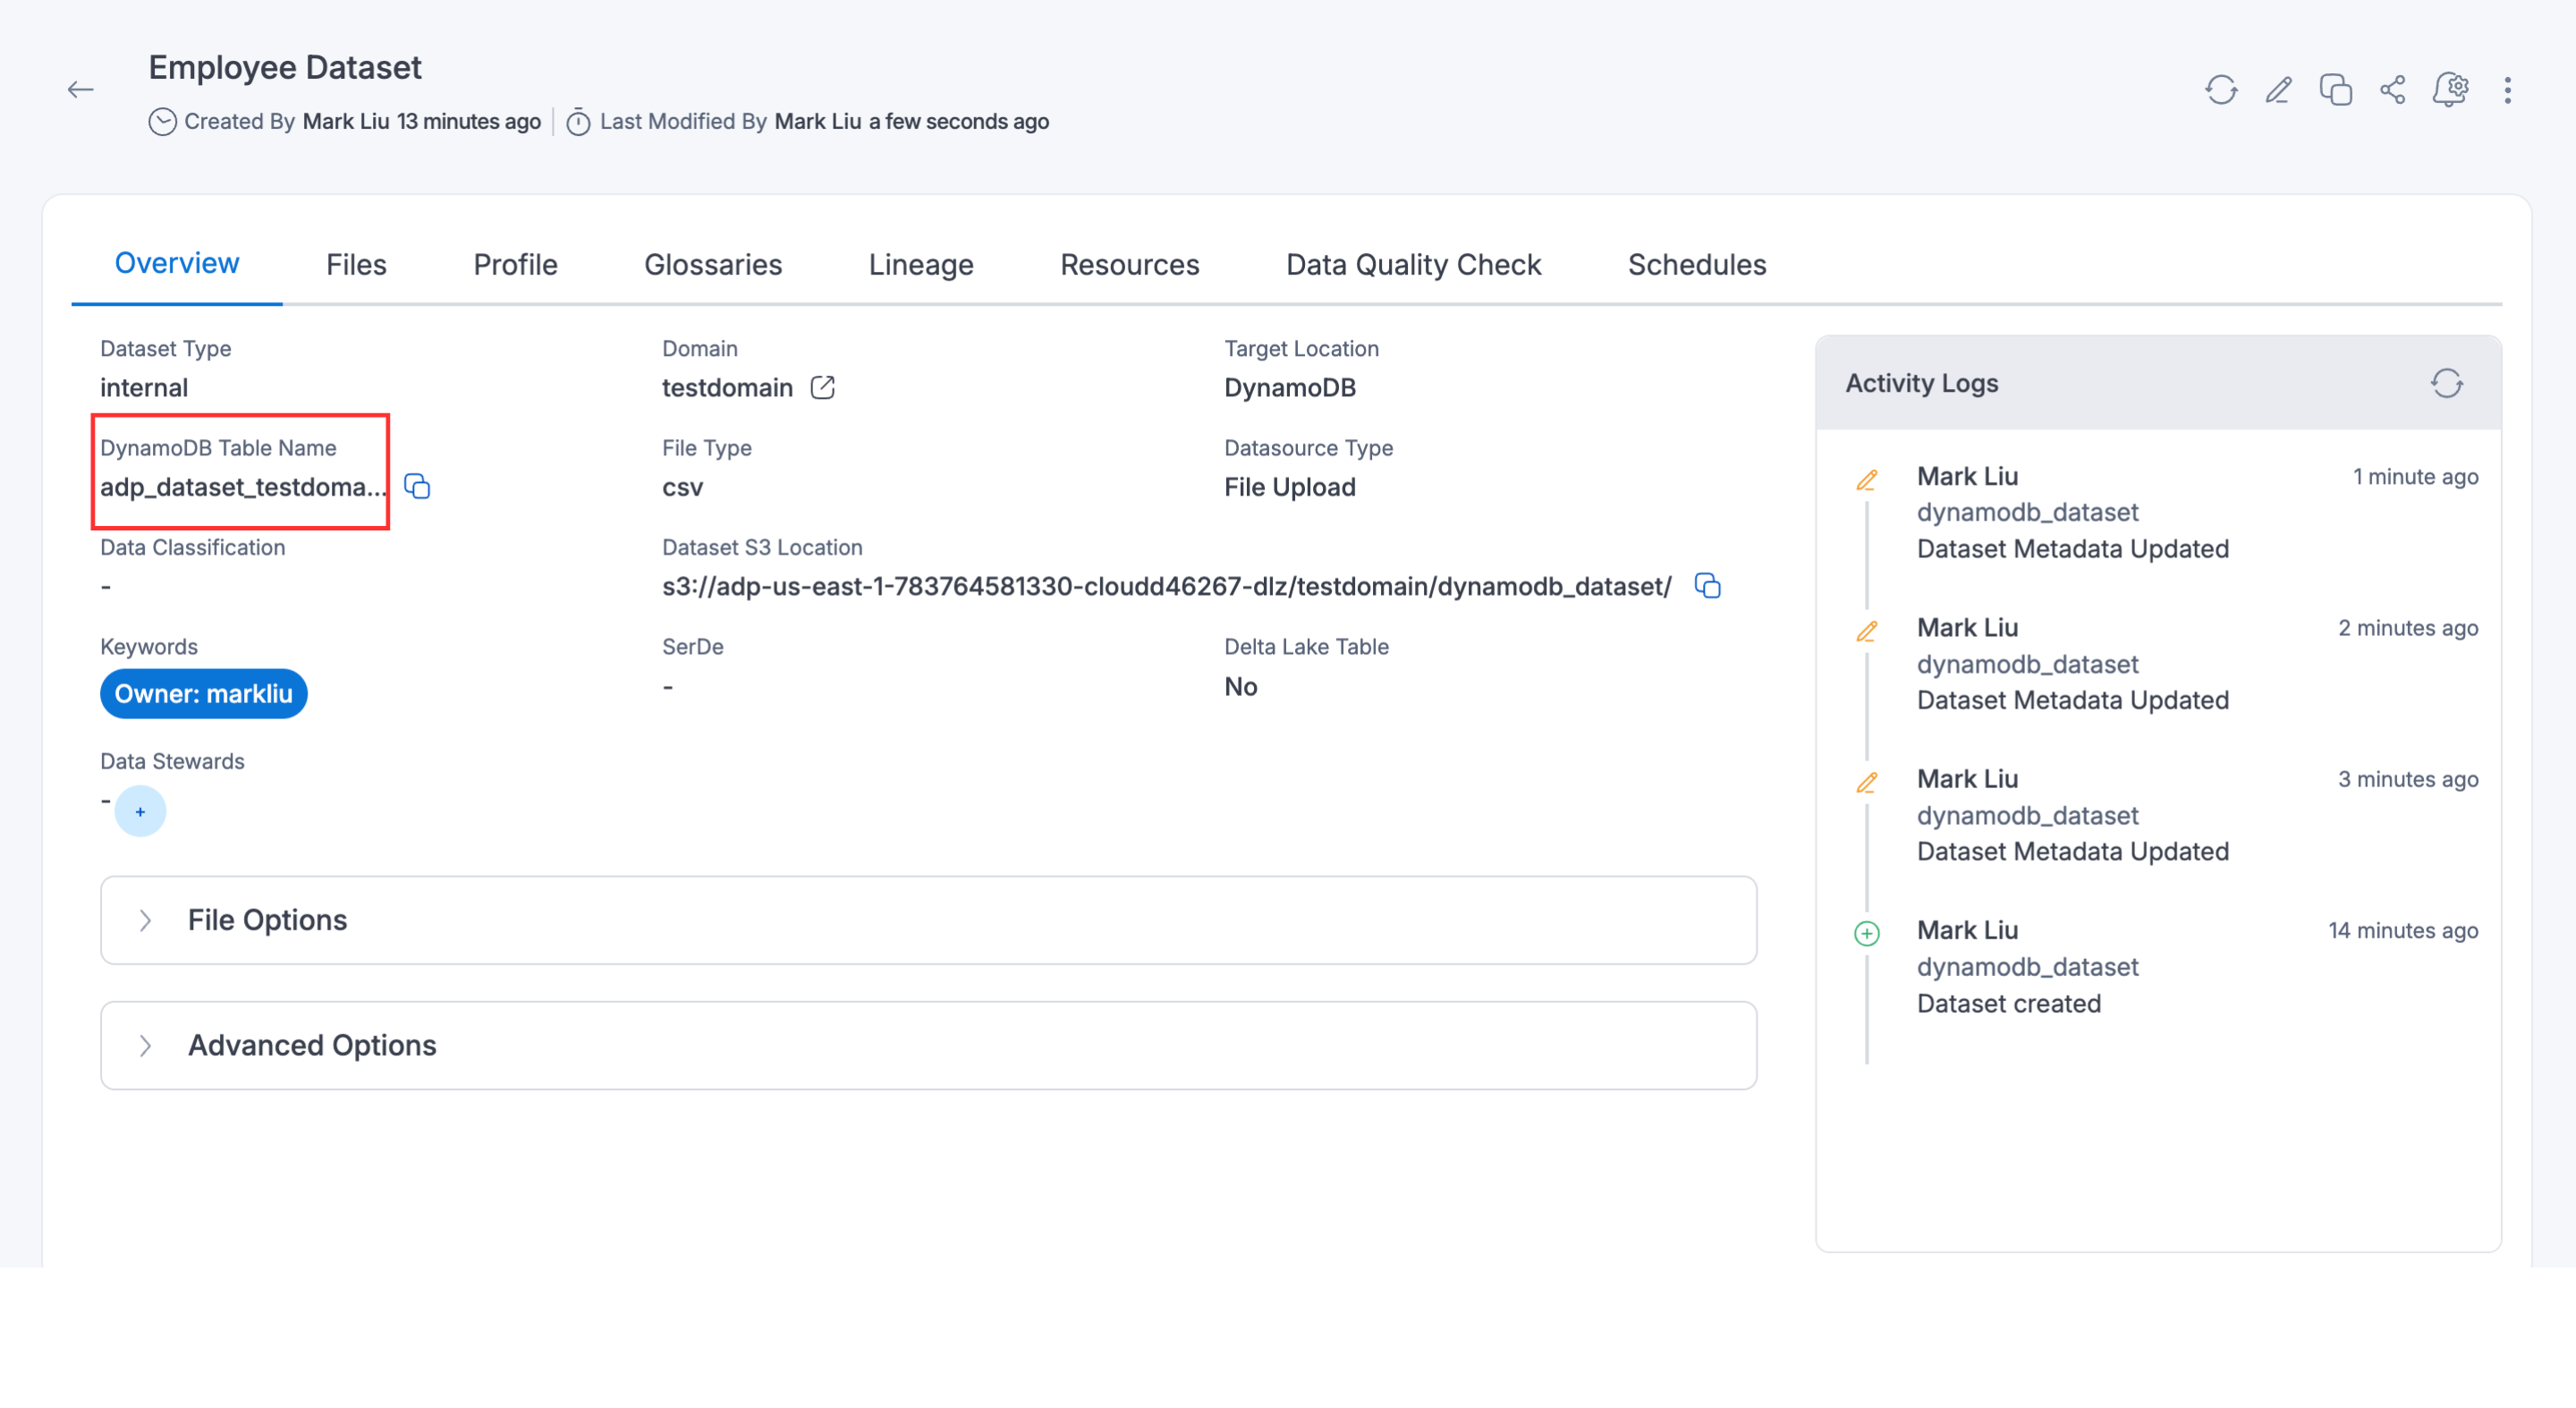The height and width of the screenshot is (1408, 2576).
Task: Add a data steward with the plus button
Action: click(140, 811)
